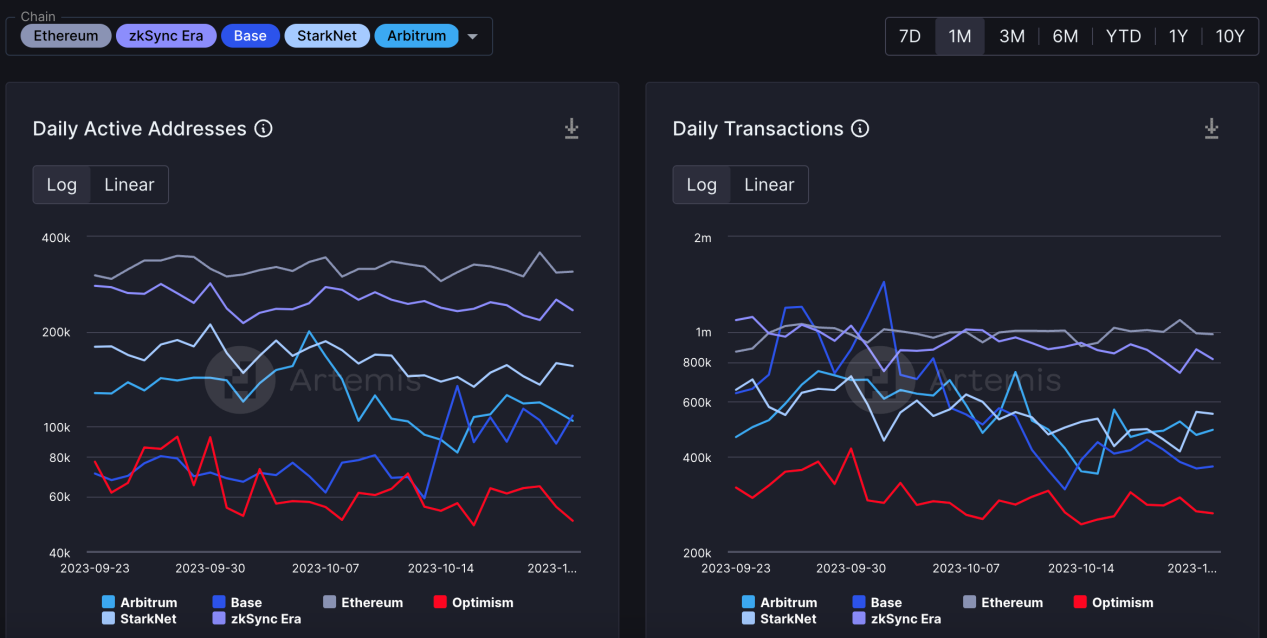Viewport: 1267px width, 638px height.
Task: Download the Daily Transactions chart data
Action: tap(1211, 128)
